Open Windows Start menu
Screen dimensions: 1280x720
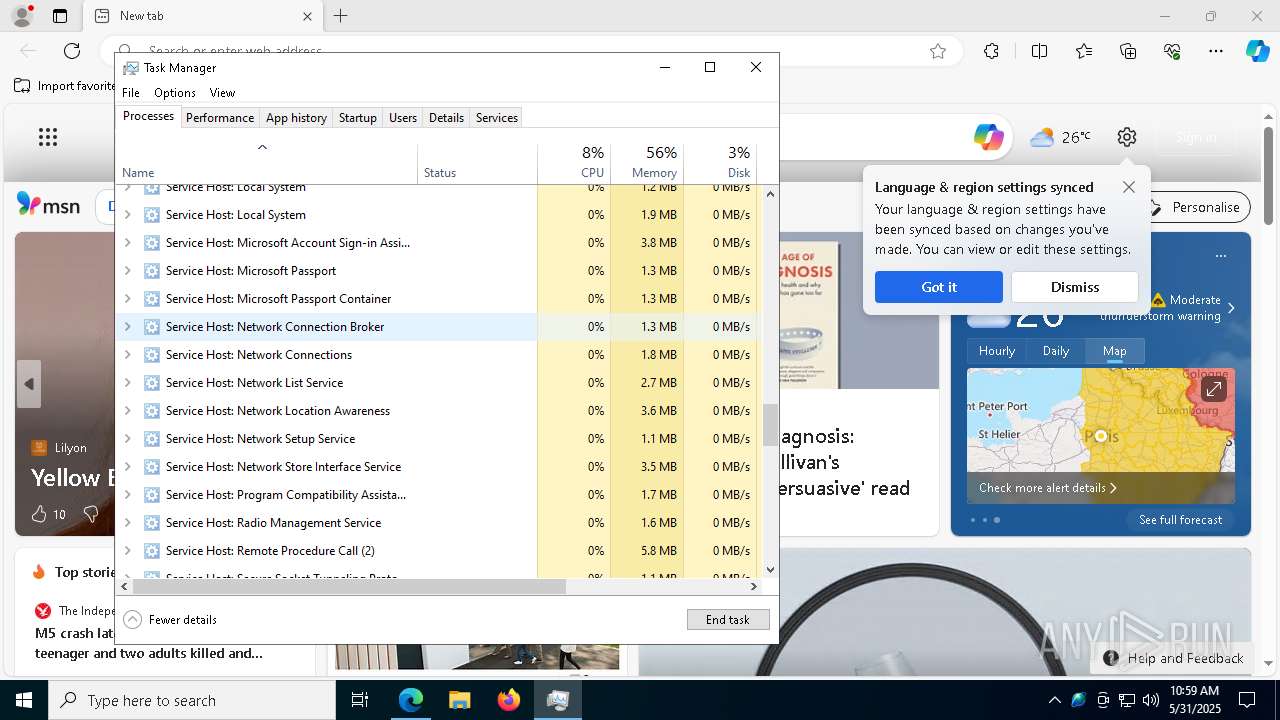24,700
